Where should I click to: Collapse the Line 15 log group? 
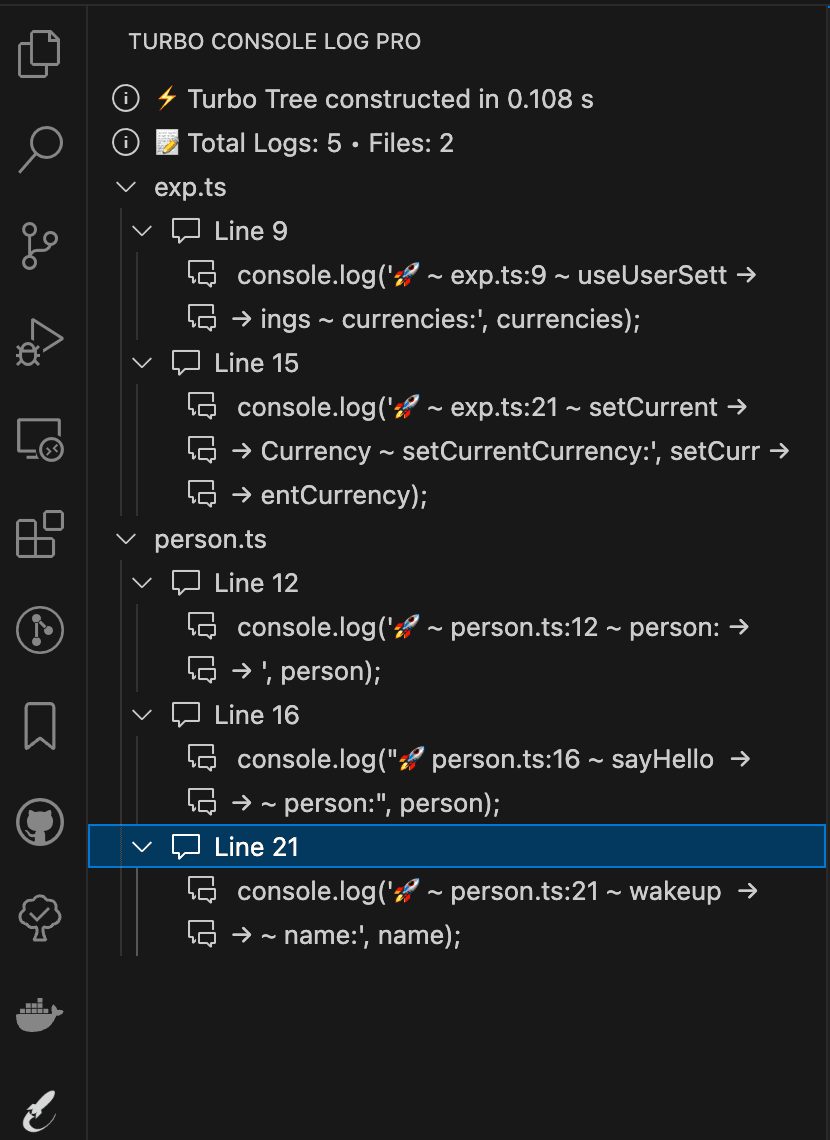point(141,362)
